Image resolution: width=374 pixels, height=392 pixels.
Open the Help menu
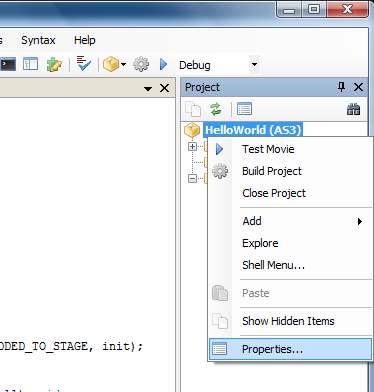coord(85,40)
